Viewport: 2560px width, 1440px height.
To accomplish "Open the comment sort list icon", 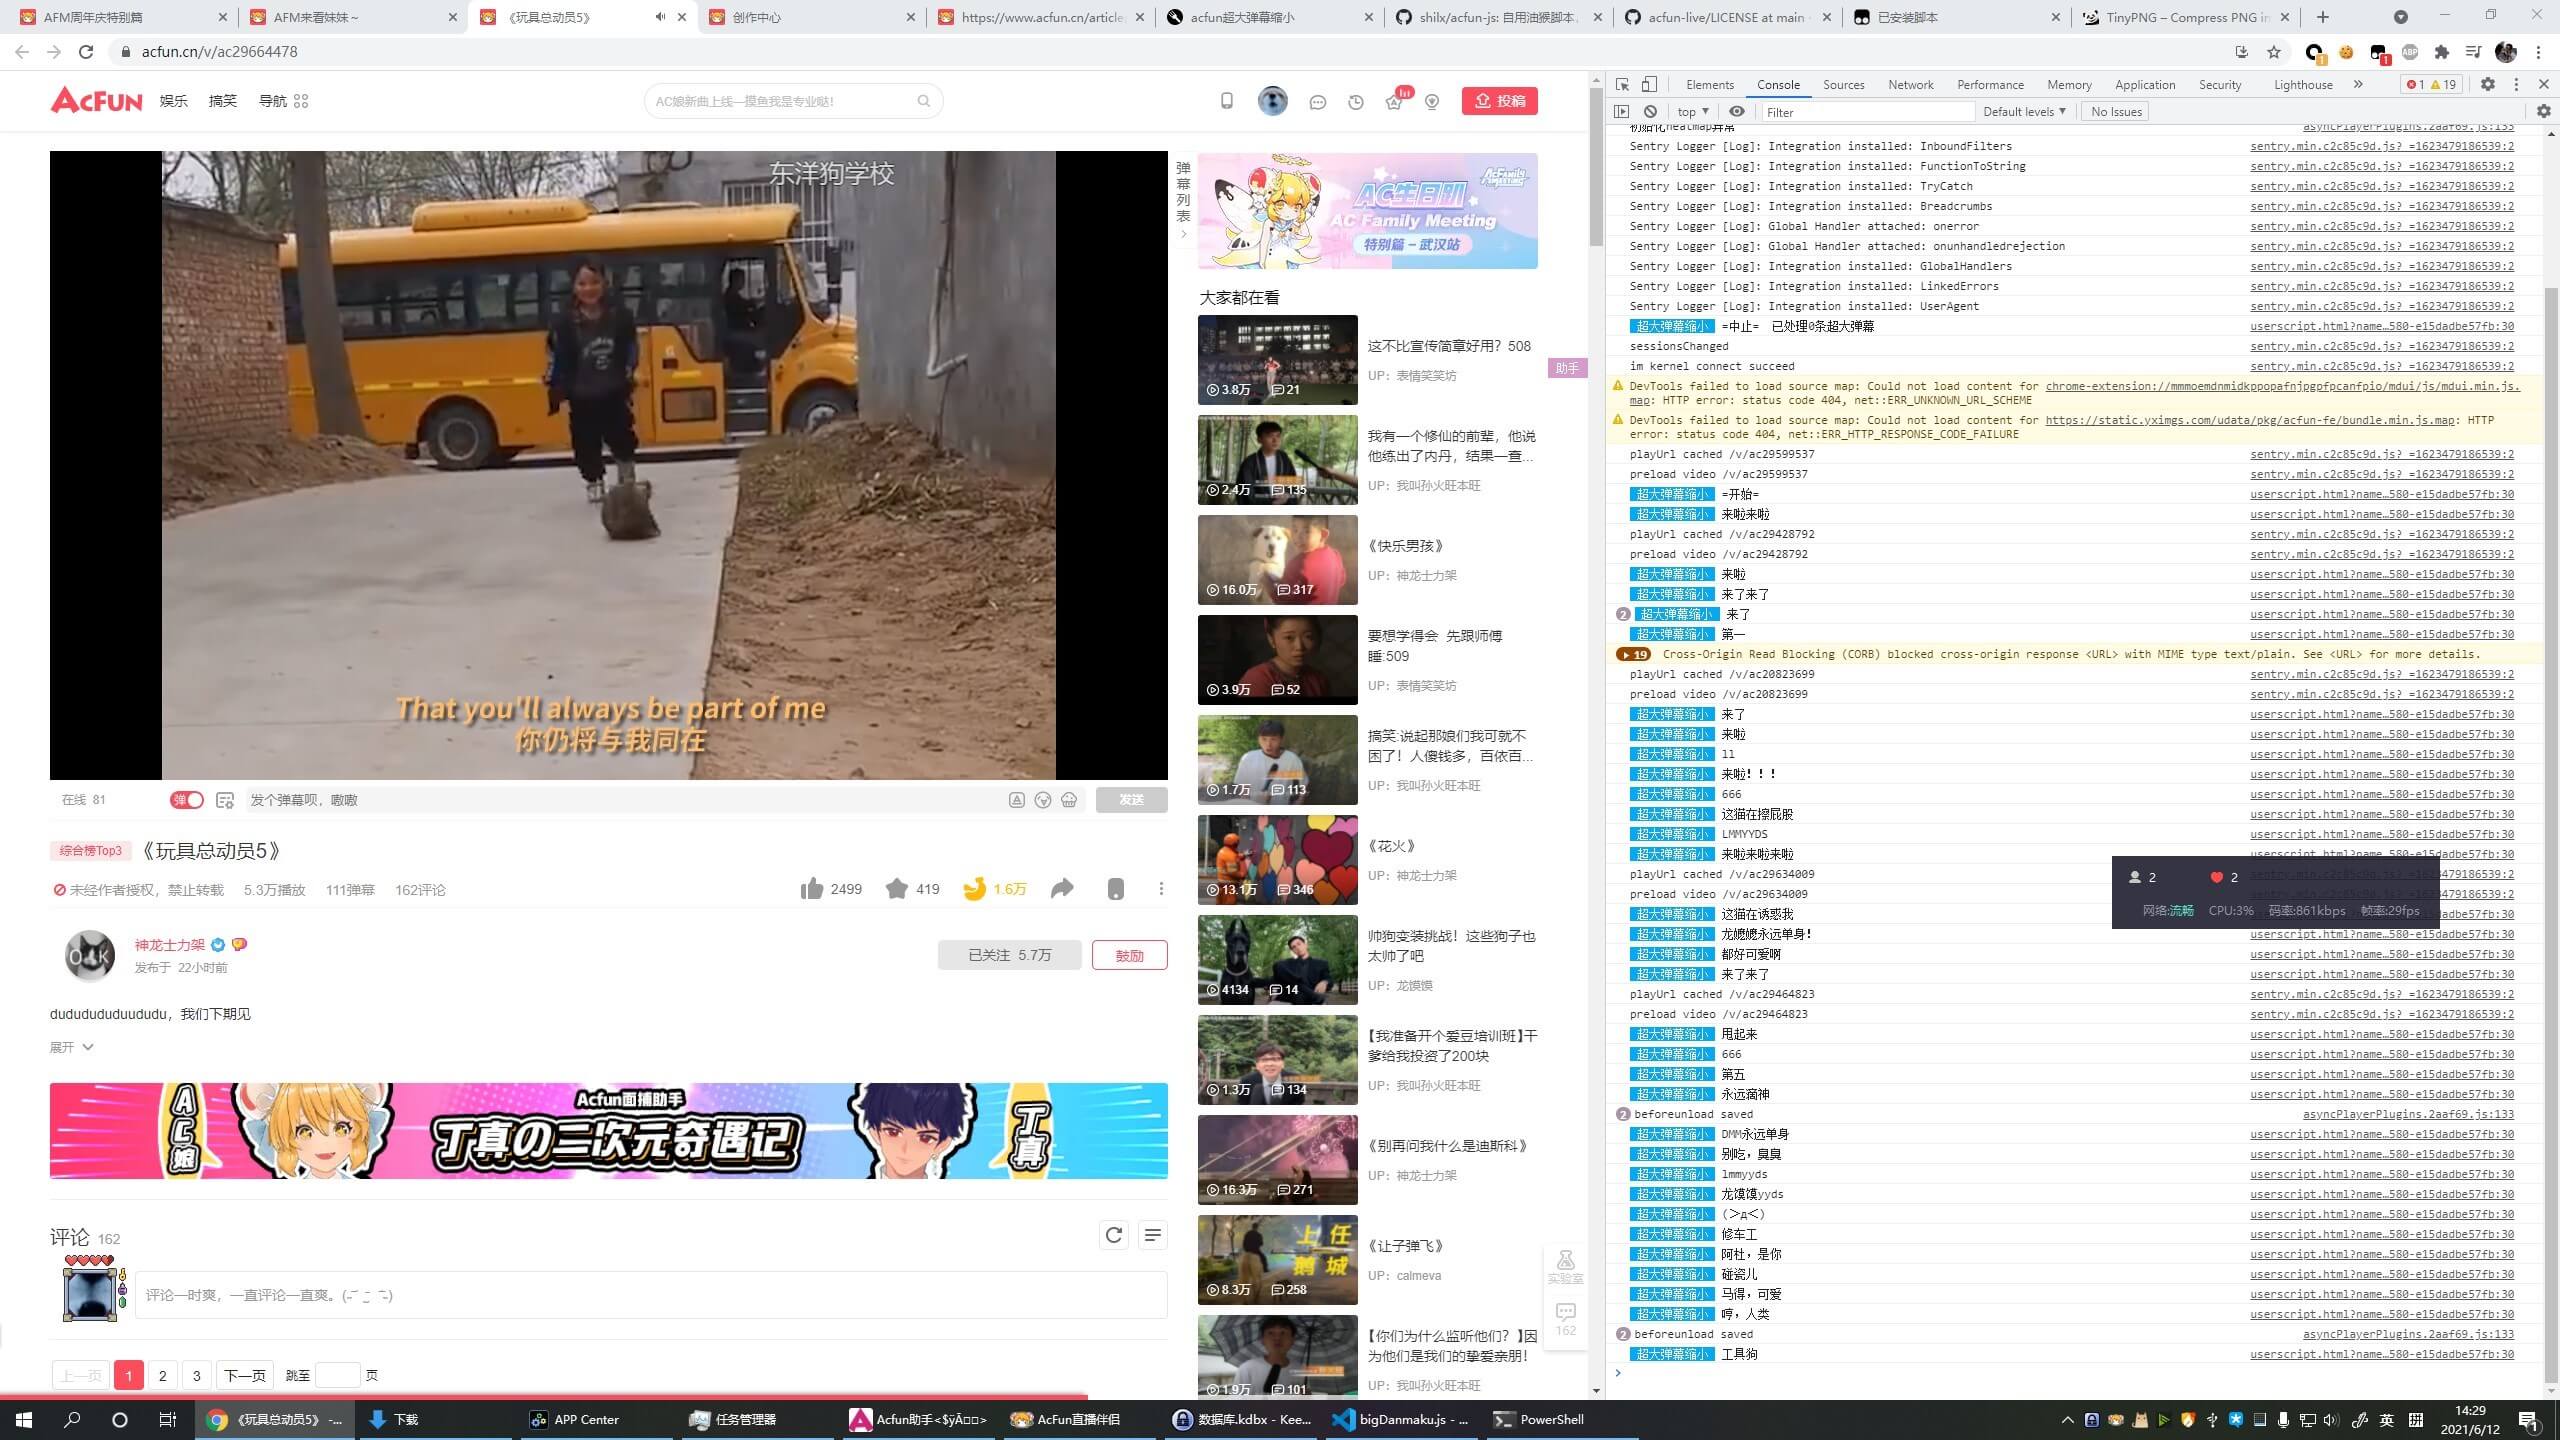I will [x=1153, y=1236].
